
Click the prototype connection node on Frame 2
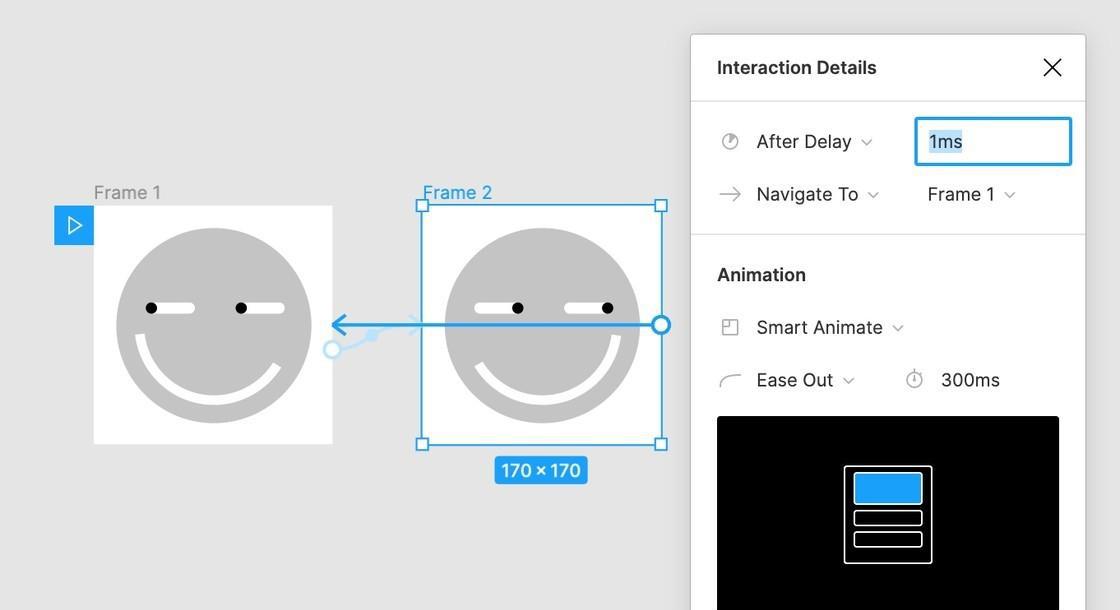660,325
